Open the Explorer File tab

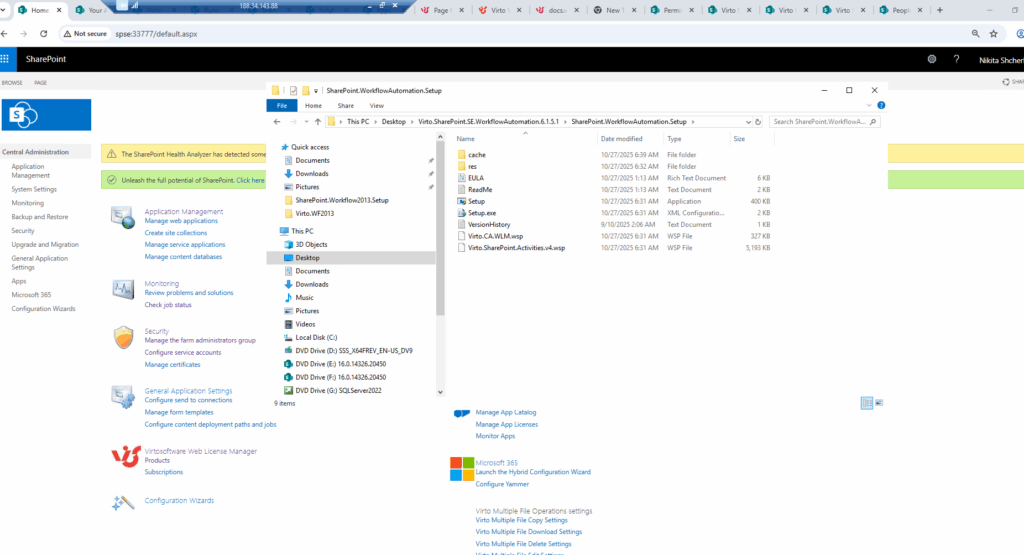pyautogui.click(x=282, y=106)
